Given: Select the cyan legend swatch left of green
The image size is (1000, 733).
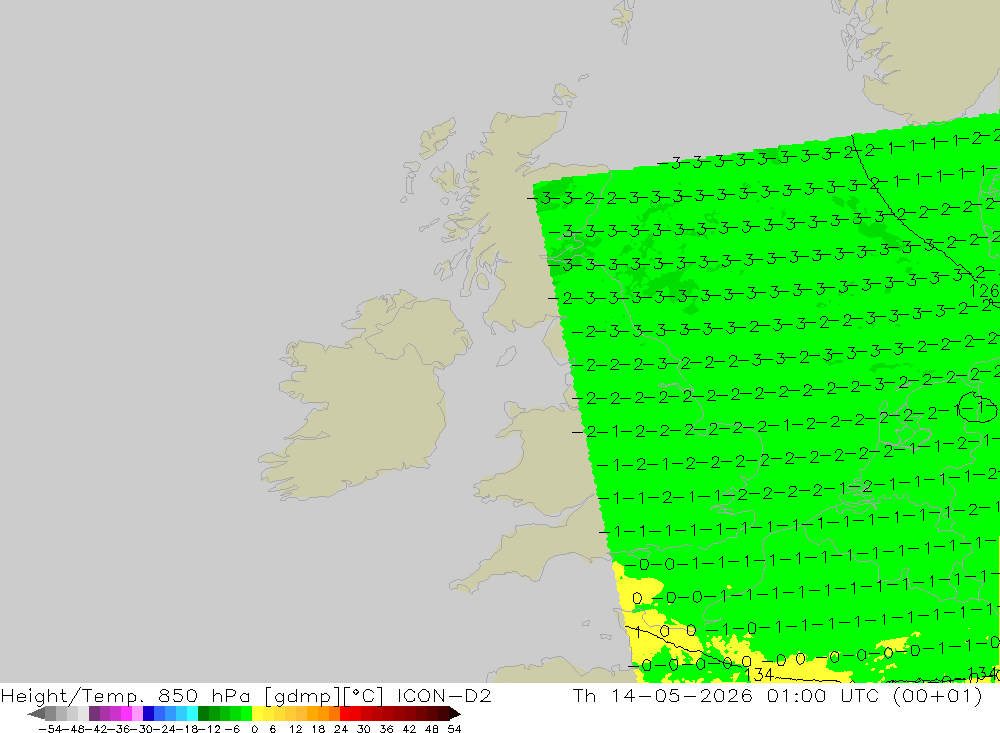Looking at the screenshot, I should [x=192, y=713].
